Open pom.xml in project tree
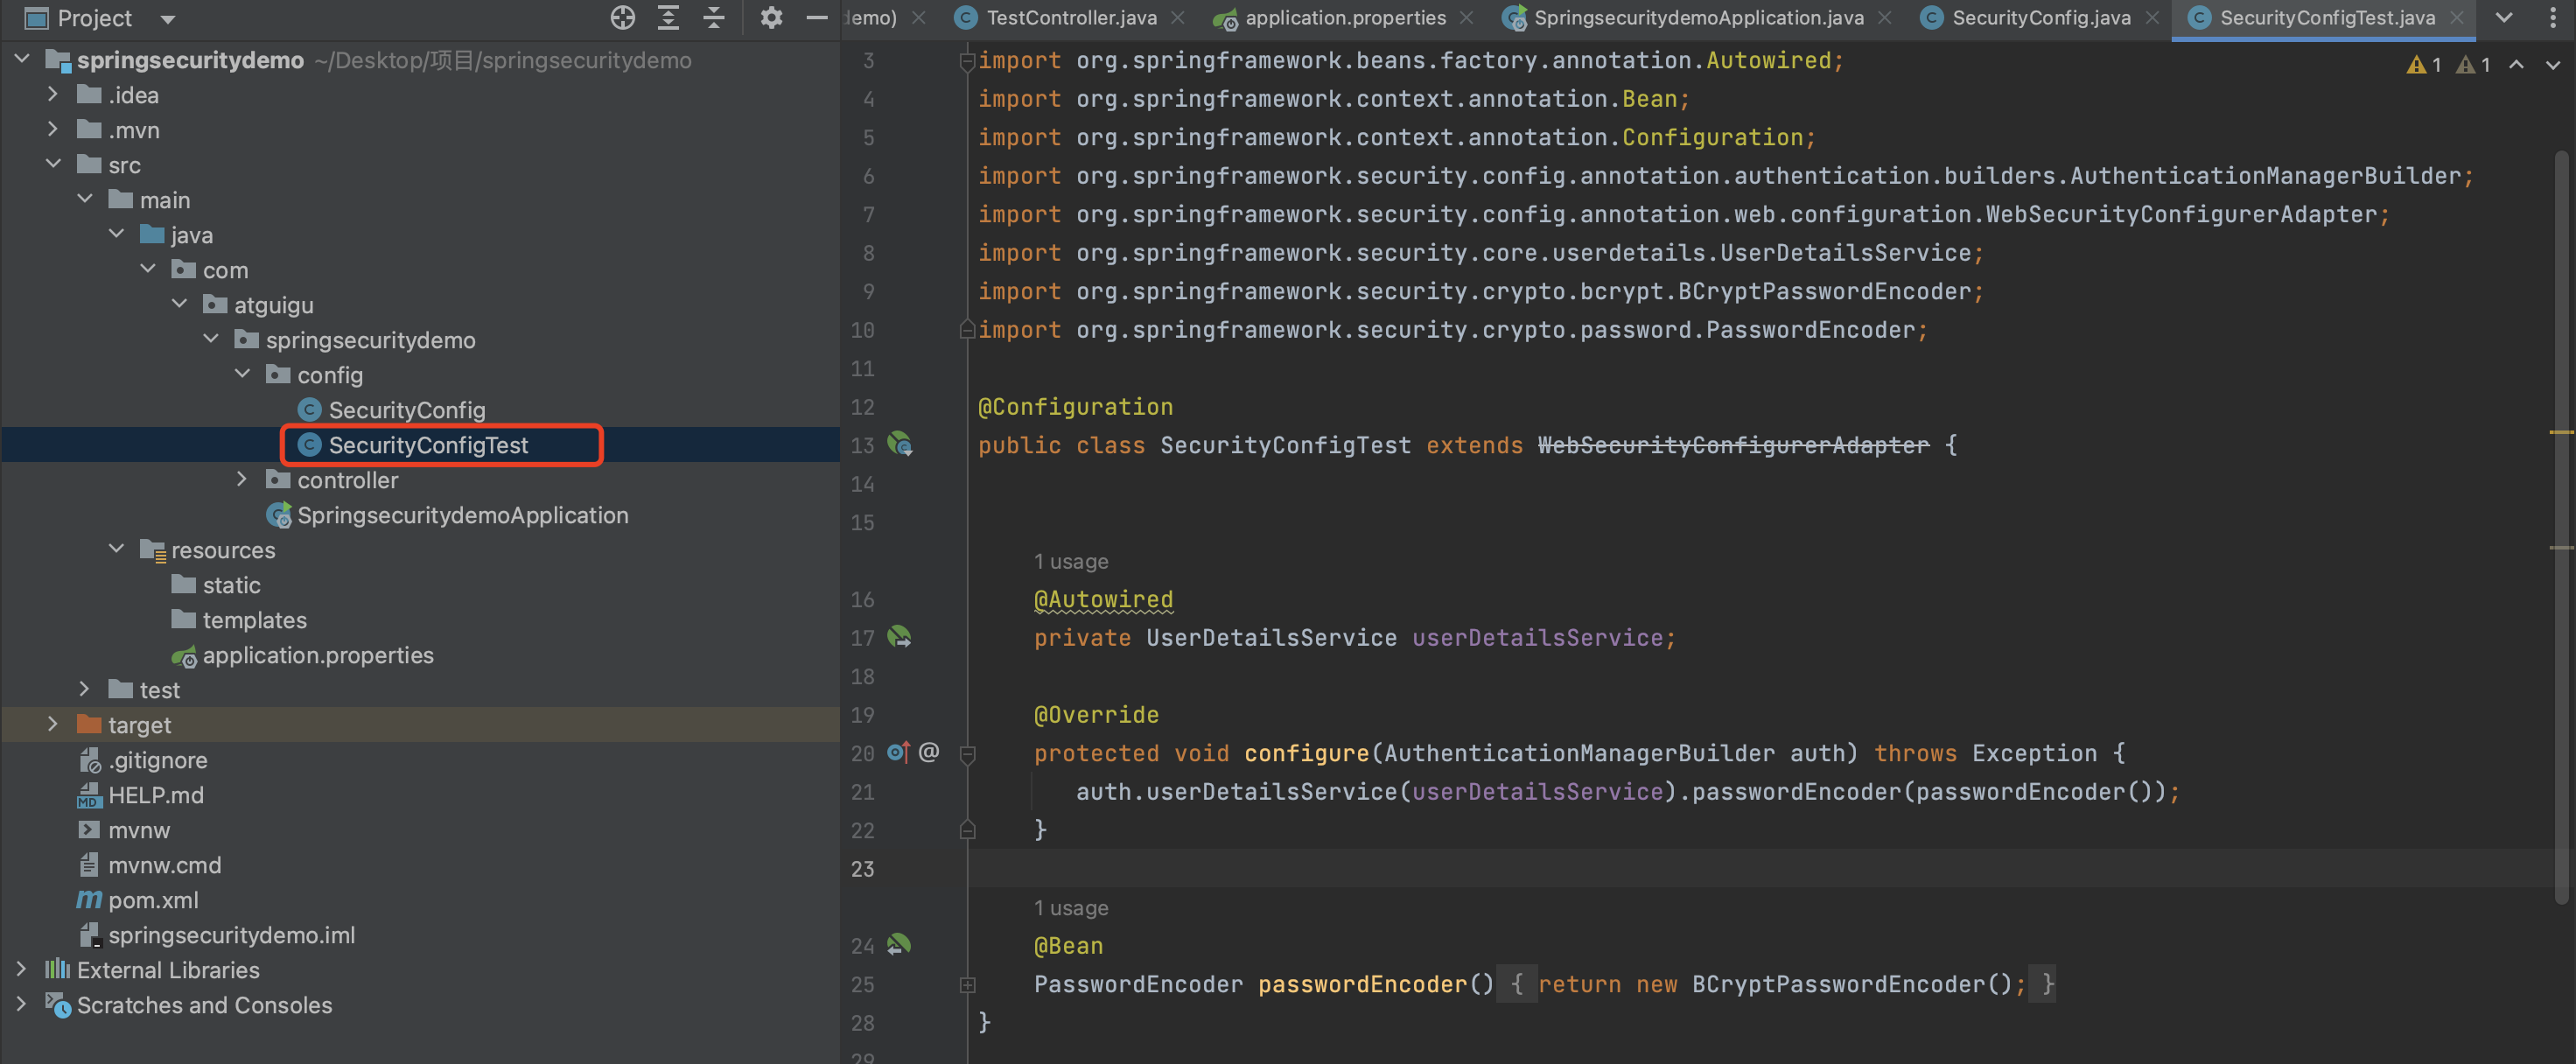 coord(153,900)
